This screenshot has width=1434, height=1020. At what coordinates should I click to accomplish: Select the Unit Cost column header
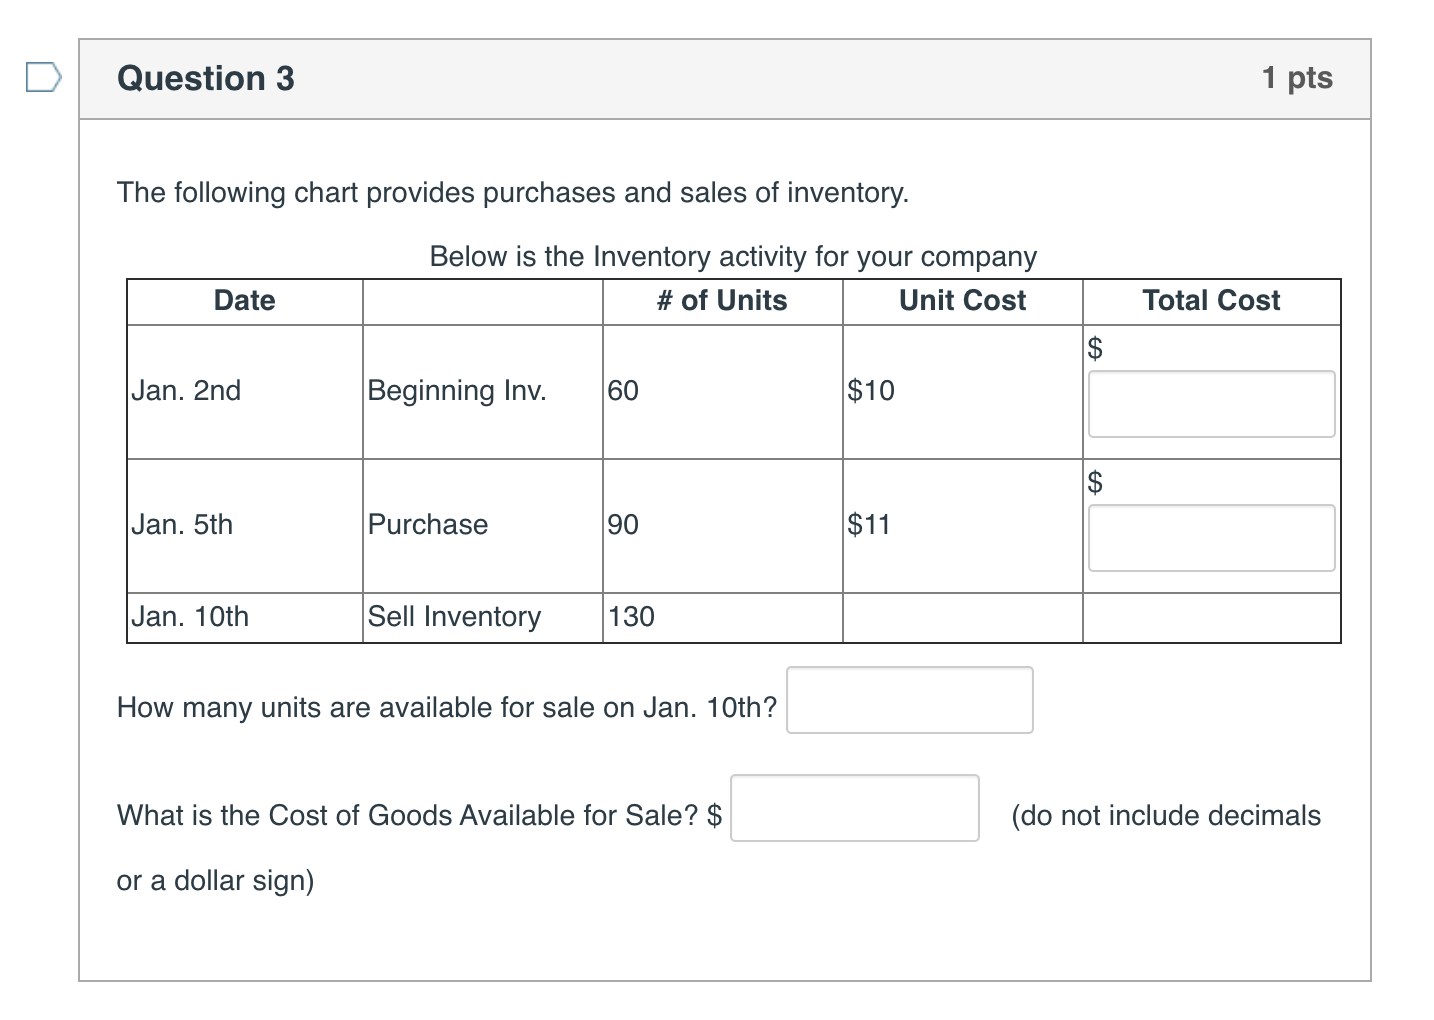[962, 301]
